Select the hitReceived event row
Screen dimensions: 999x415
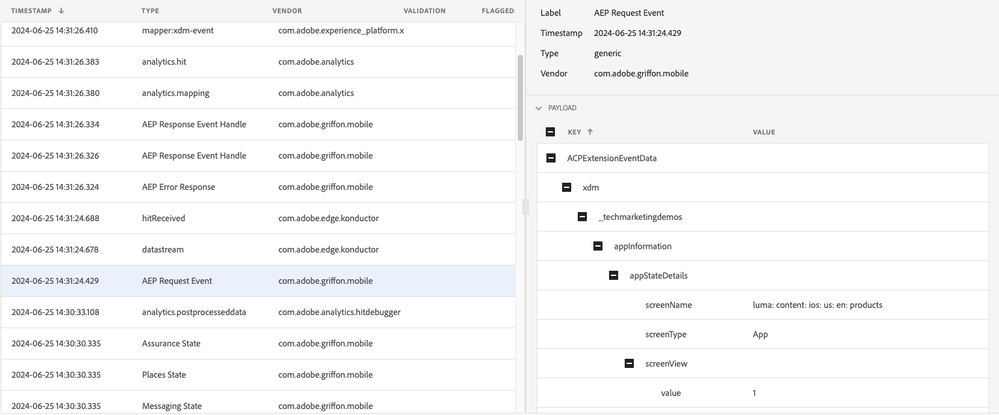[258, 218]
